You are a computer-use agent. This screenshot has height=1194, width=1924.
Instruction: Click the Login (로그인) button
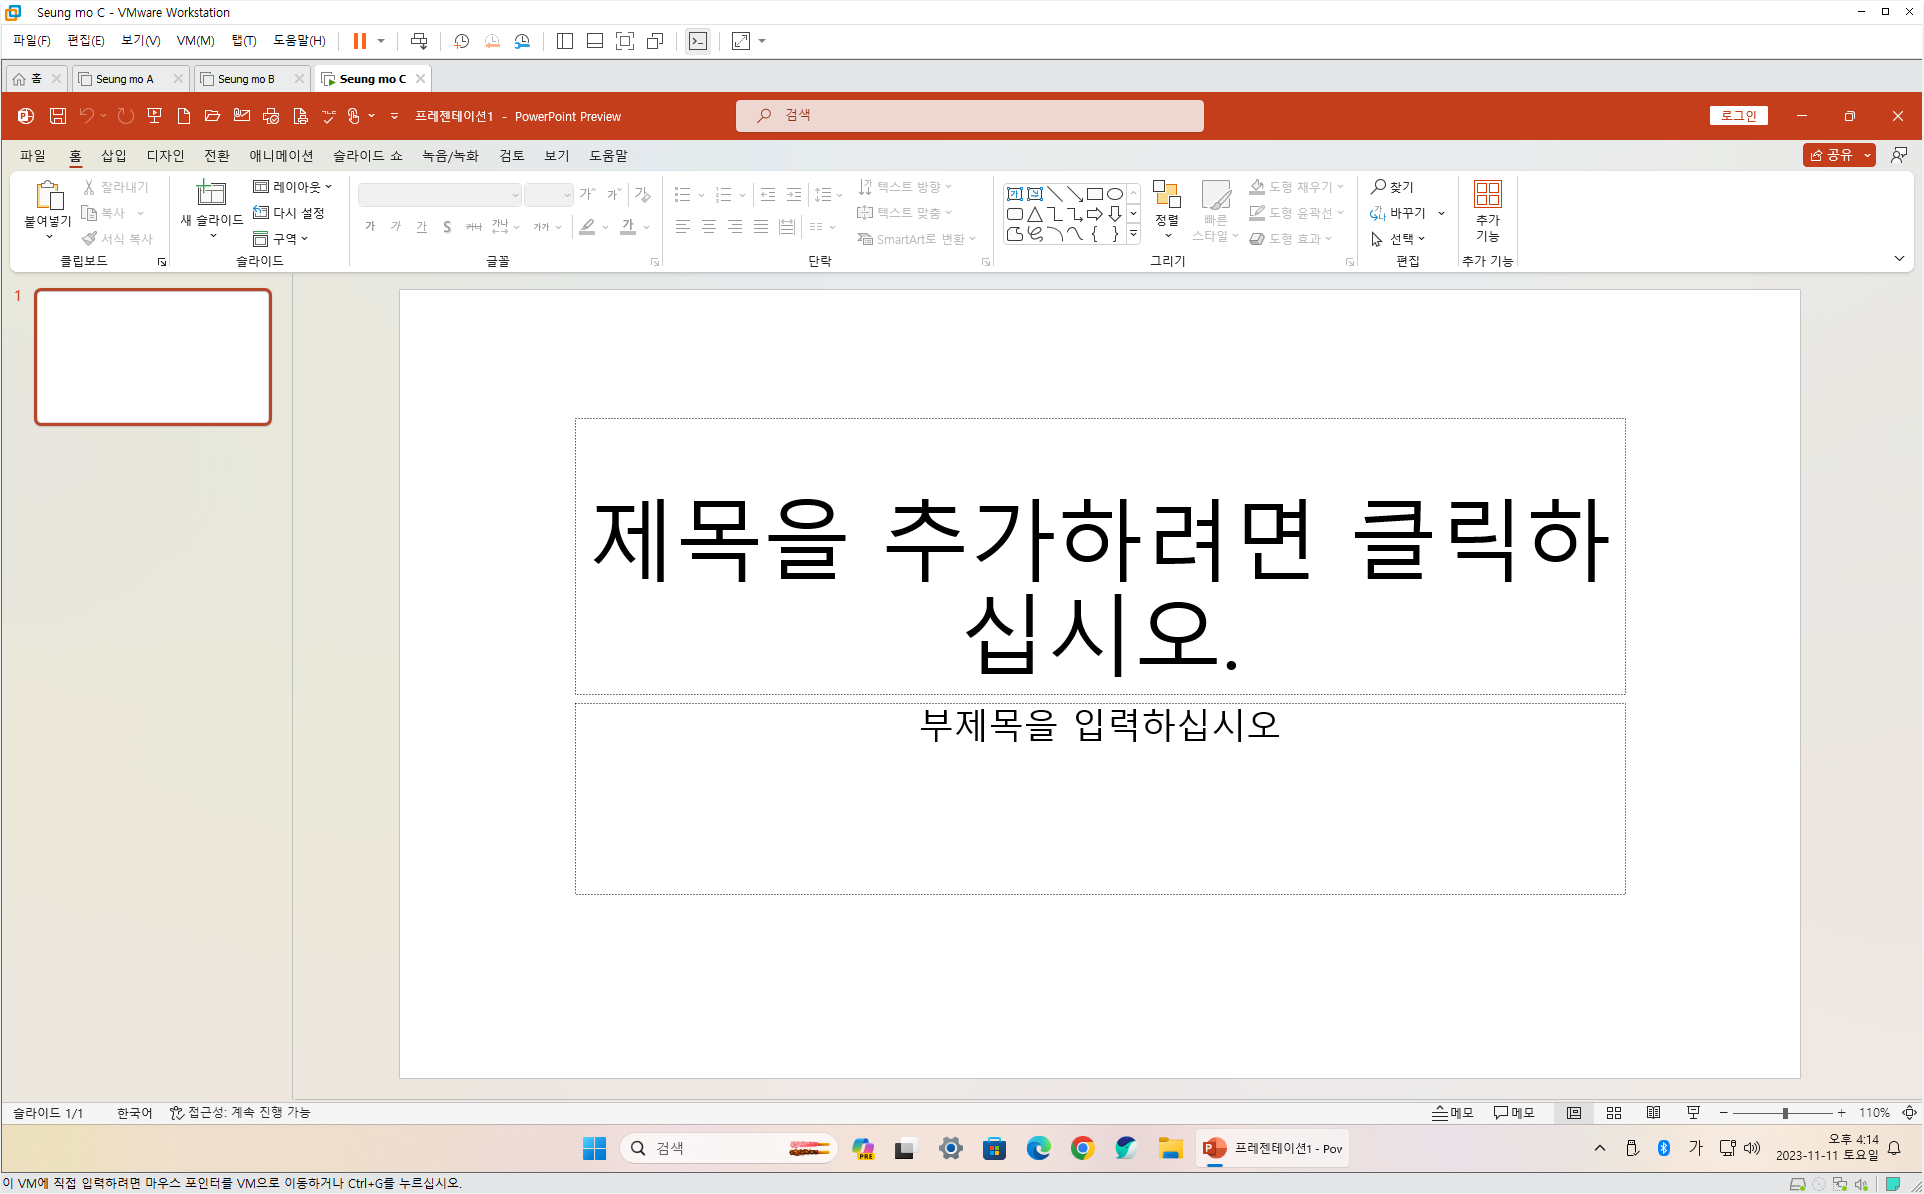pos(1738,116)
